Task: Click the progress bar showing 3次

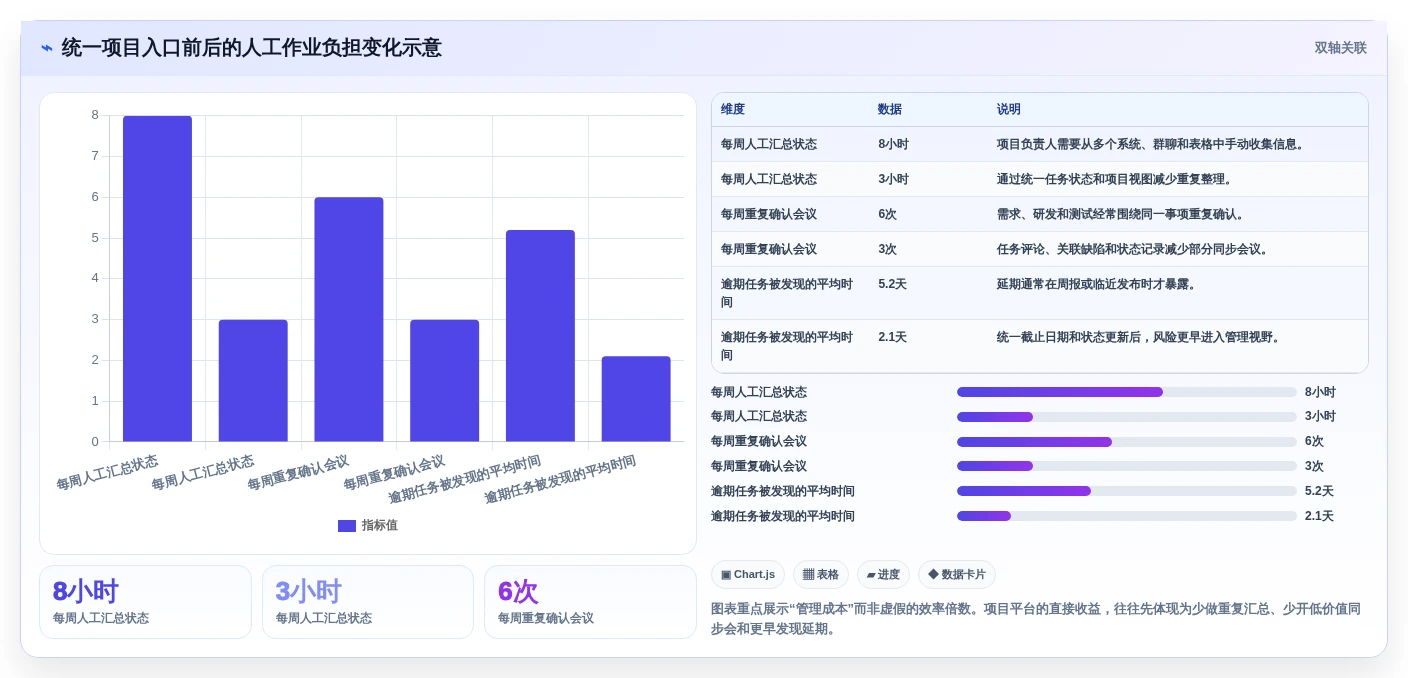Action: pos(1127,466)
